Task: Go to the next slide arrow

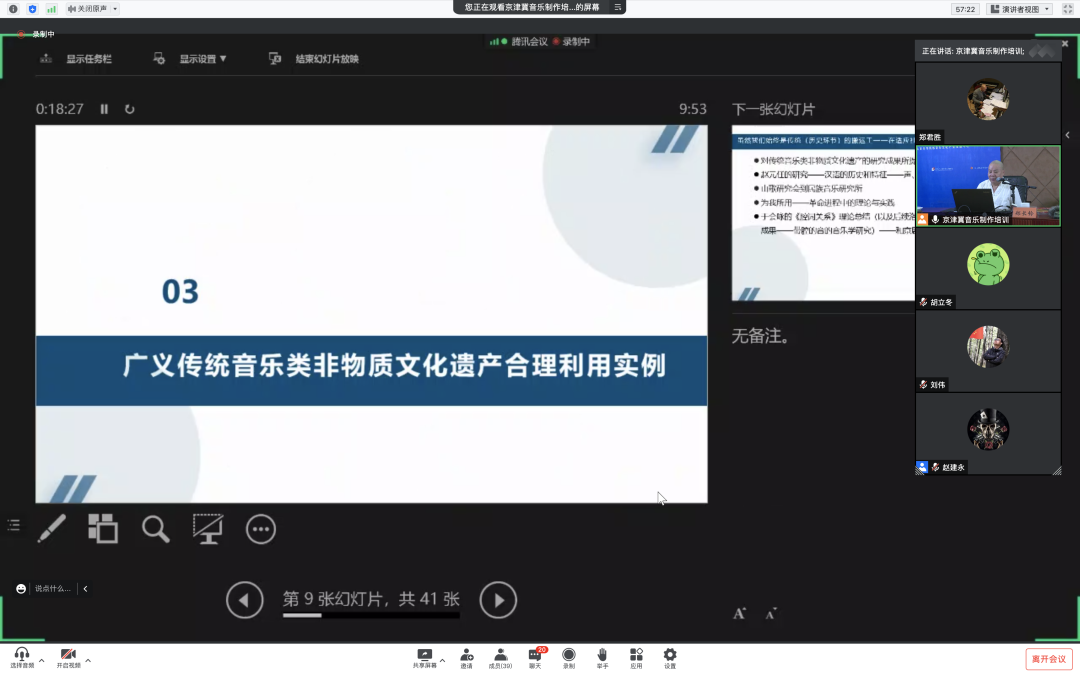Action: tap(498, 600)
